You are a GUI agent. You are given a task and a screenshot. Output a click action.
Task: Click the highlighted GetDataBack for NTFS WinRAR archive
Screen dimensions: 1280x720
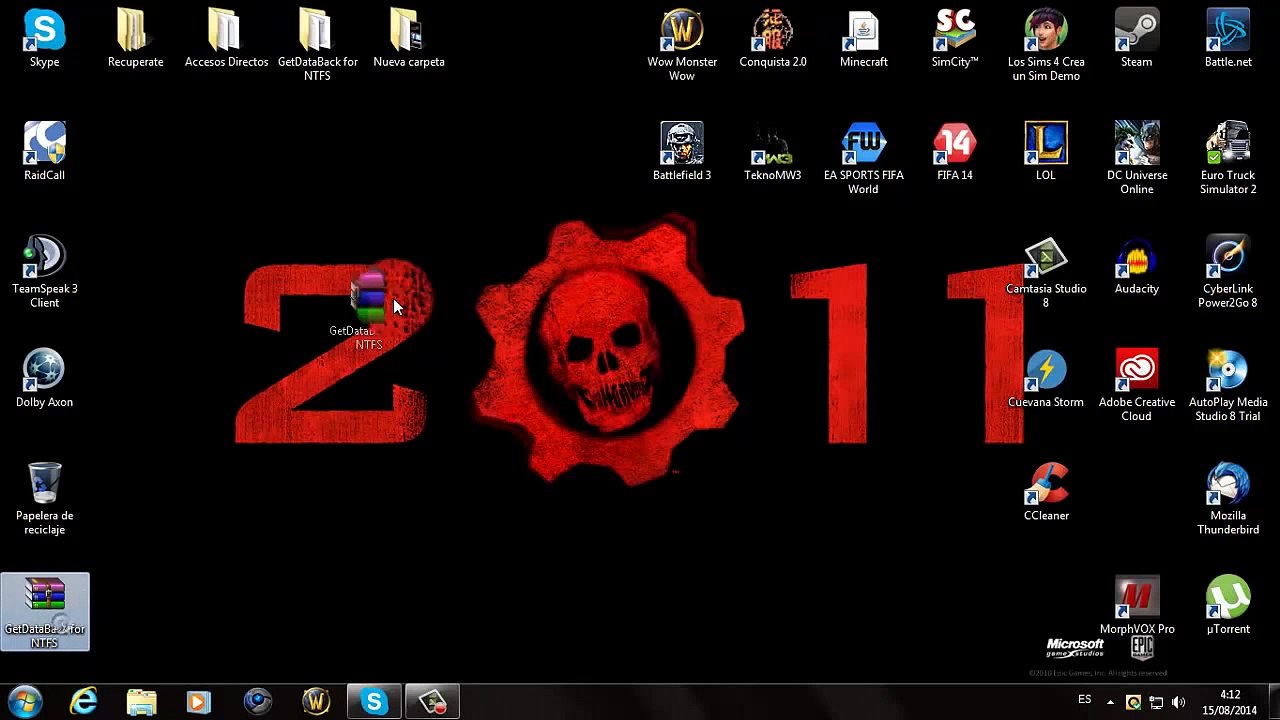point(45,612)
